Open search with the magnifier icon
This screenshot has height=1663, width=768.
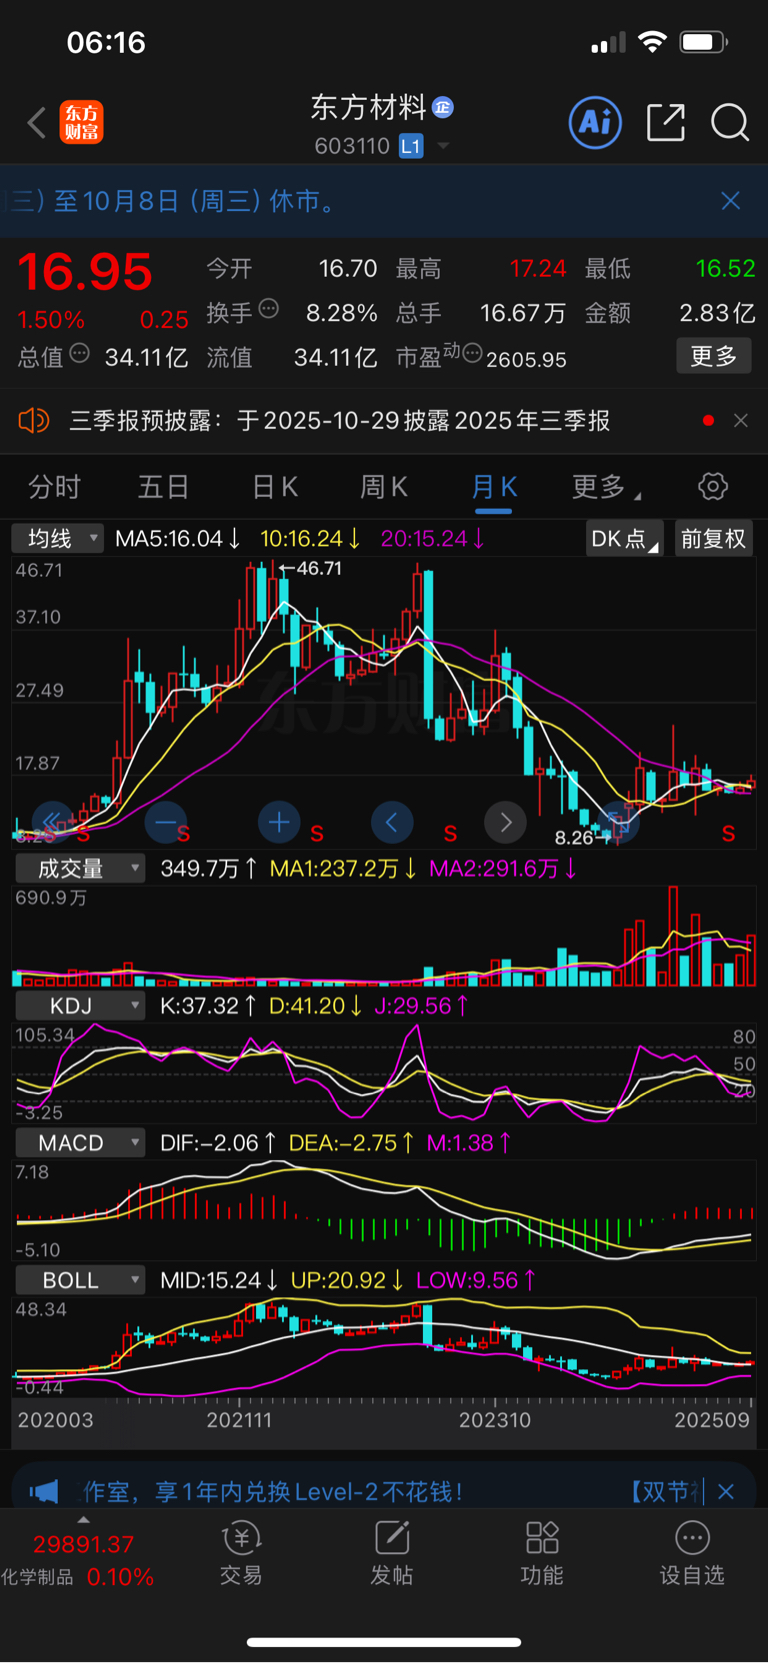click(x=730, y=123)
